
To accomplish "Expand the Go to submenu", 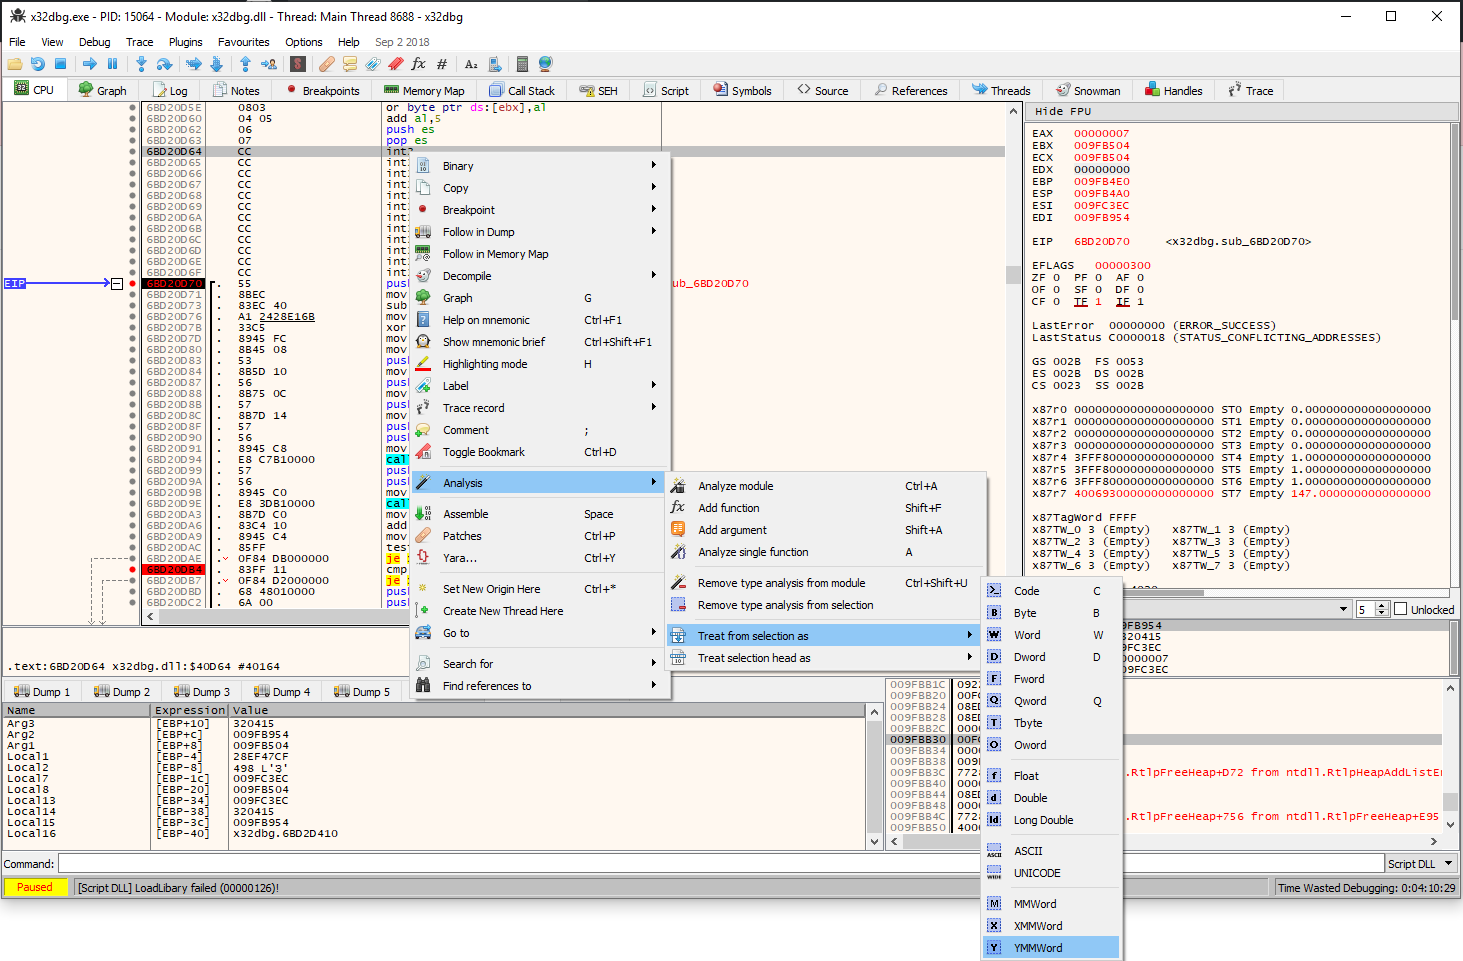I will point(540,633).
